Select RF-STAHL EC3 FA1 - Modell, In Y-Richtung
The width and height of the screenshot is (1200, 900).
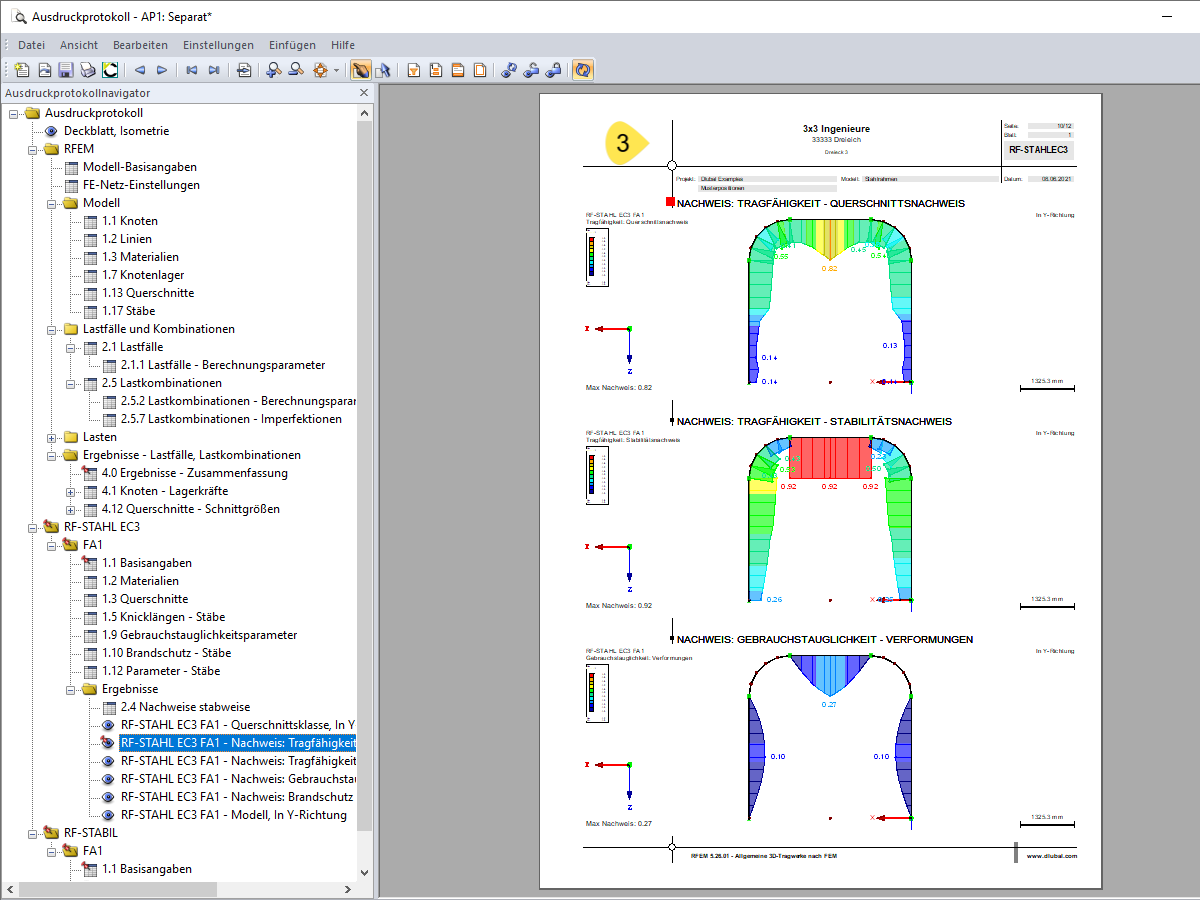point(234,815)
